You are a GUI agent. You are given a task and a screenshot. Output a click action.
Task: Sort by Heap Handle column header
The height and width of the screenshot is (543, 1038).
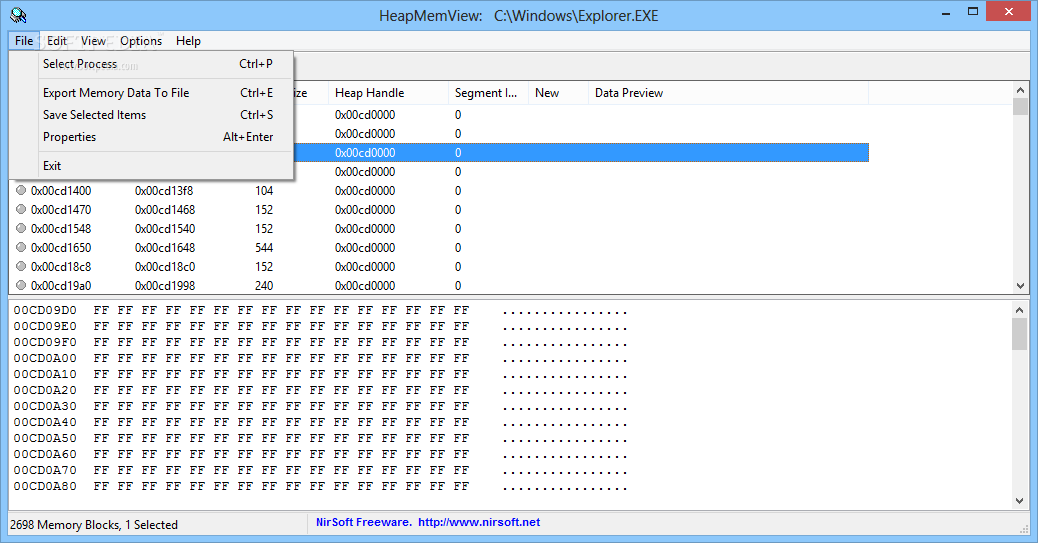(x=389, y=93)
